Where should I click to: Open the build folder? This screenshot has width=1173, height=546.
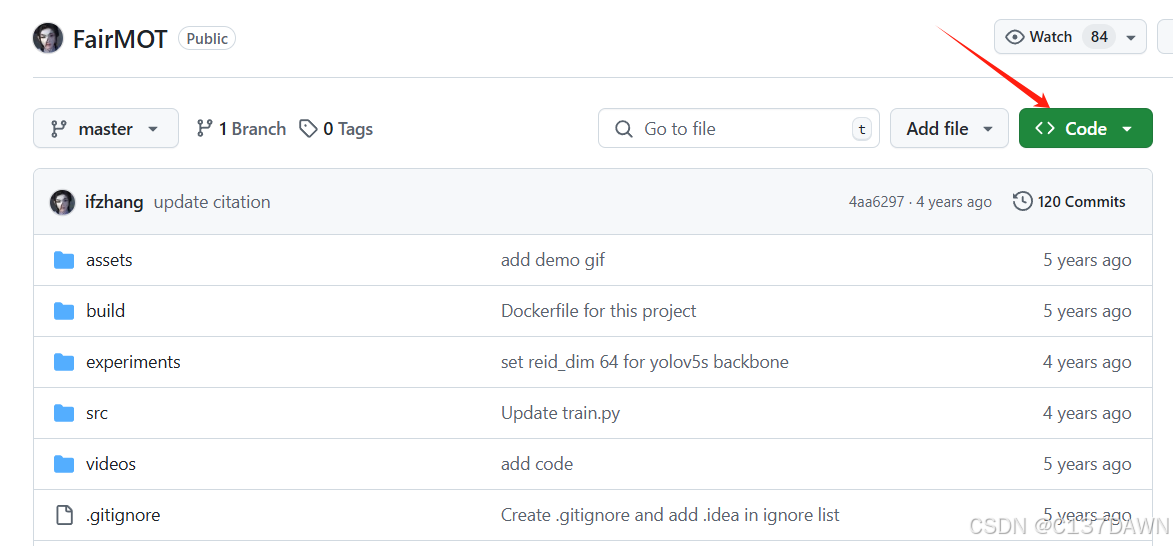pos(105,311)
